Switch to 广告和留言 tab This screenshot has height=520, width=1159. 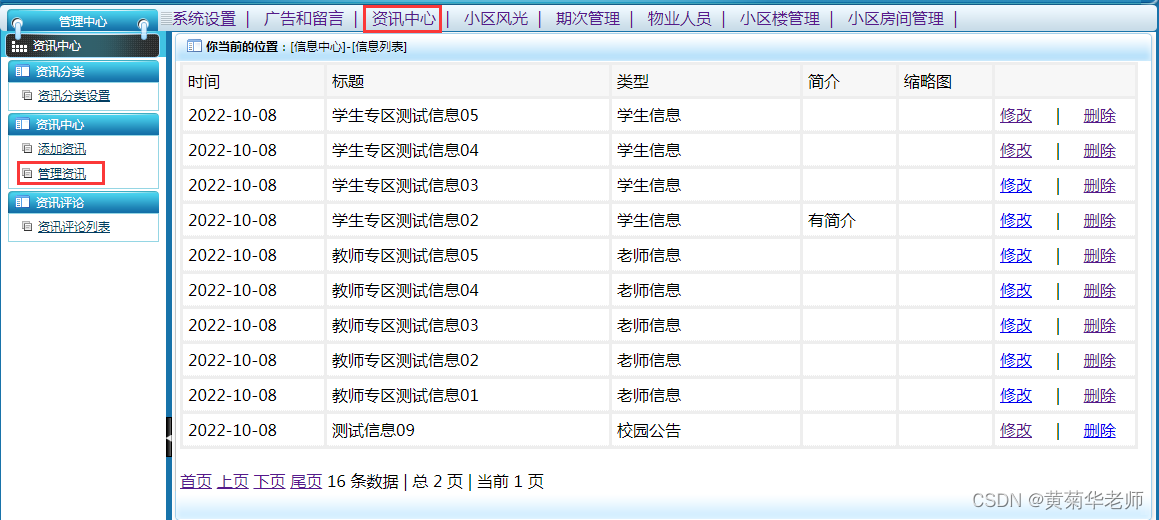[x=304, y=18]
